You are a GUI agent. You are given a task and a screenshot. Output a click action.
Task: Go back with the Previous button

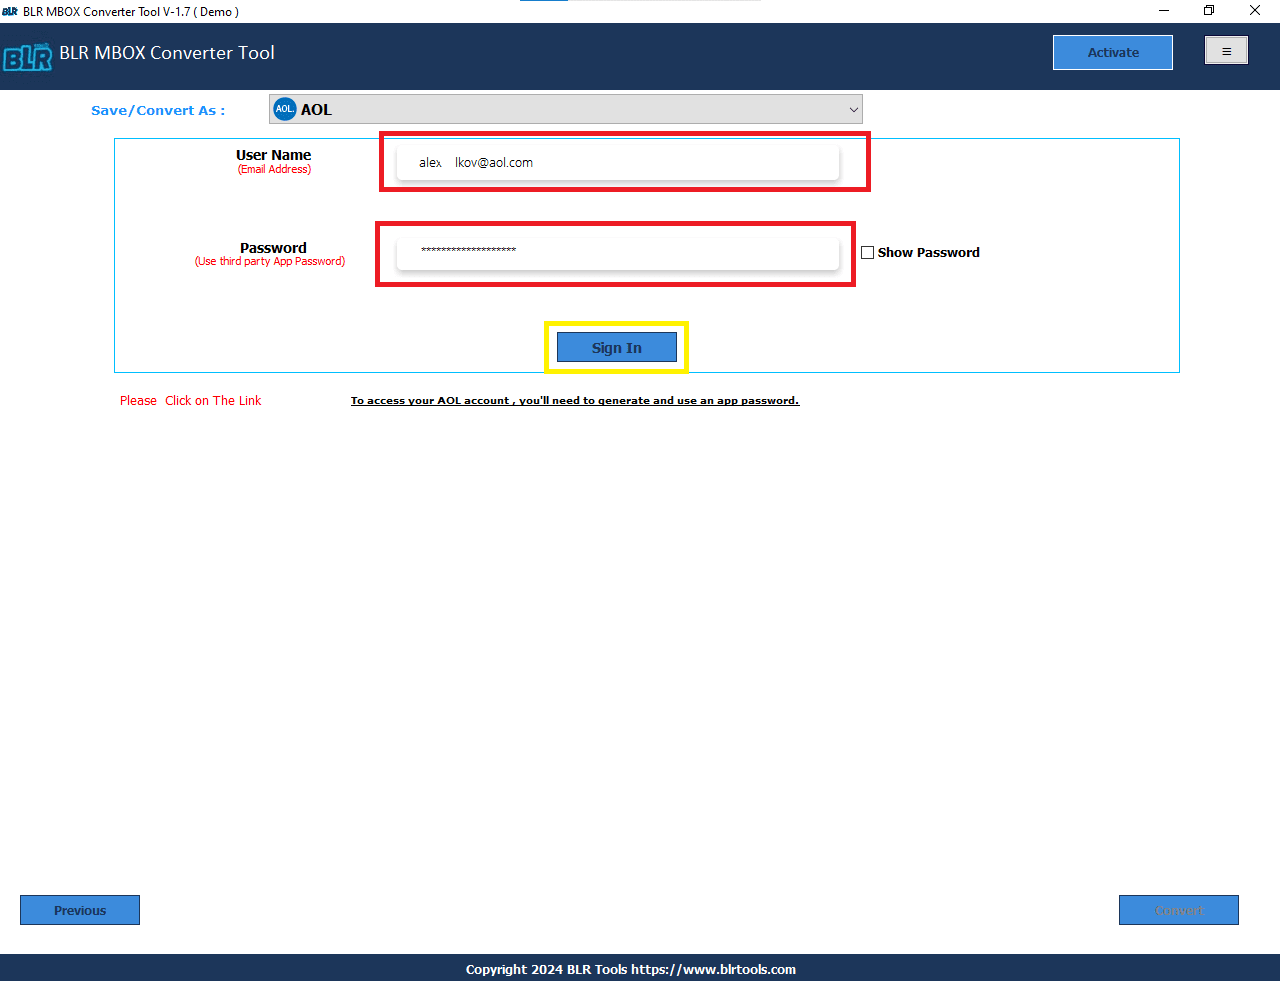point(80,910)
